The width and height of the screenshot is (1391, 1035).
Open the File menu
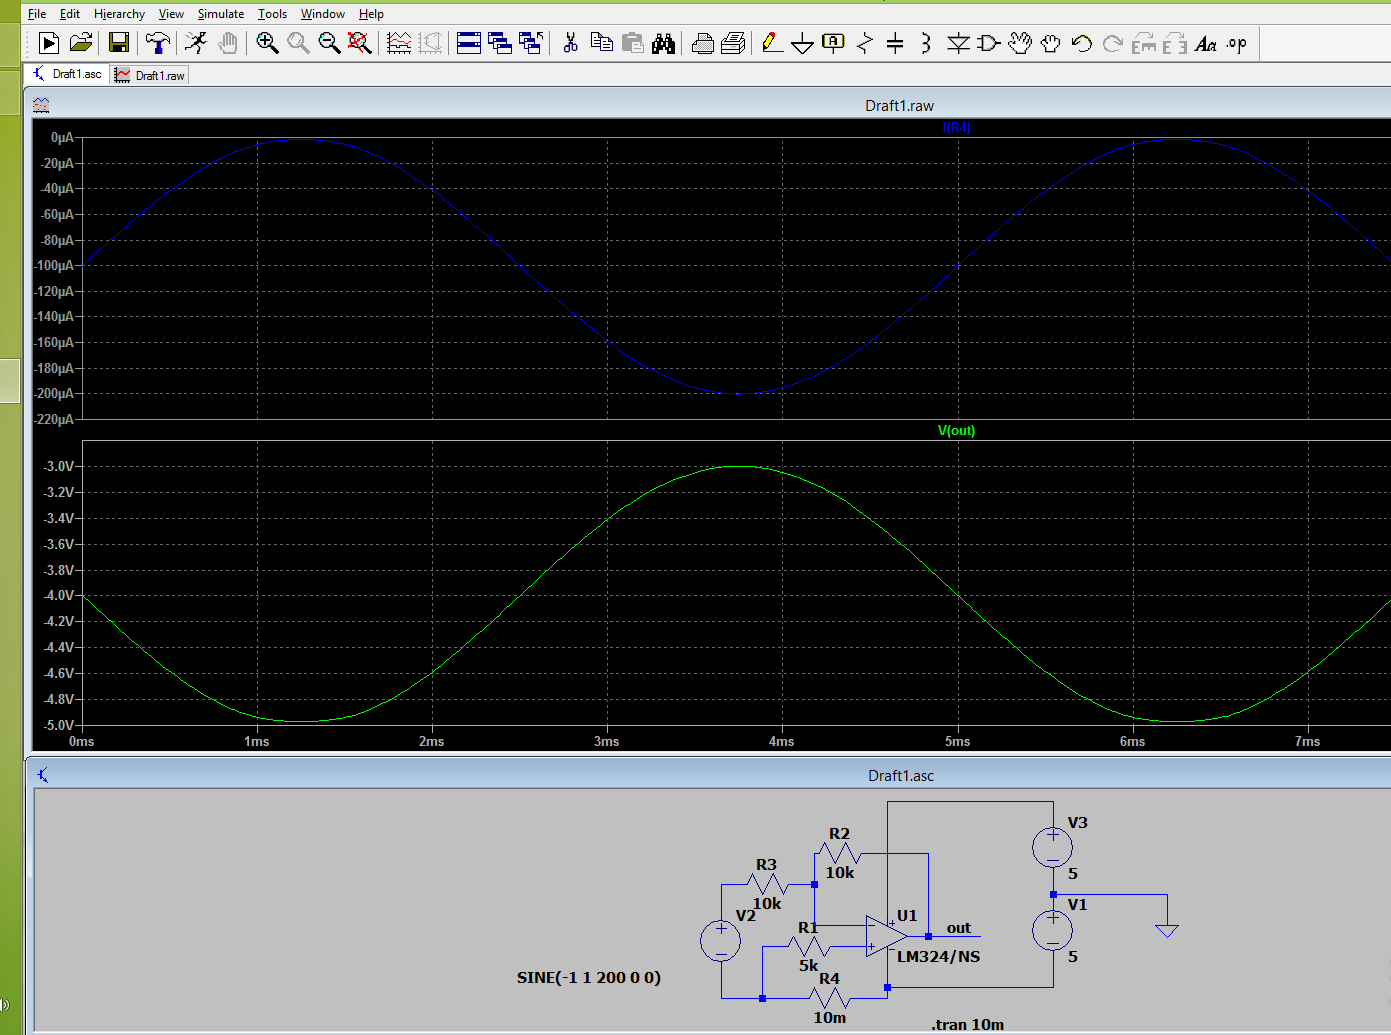tap(37, 14)
